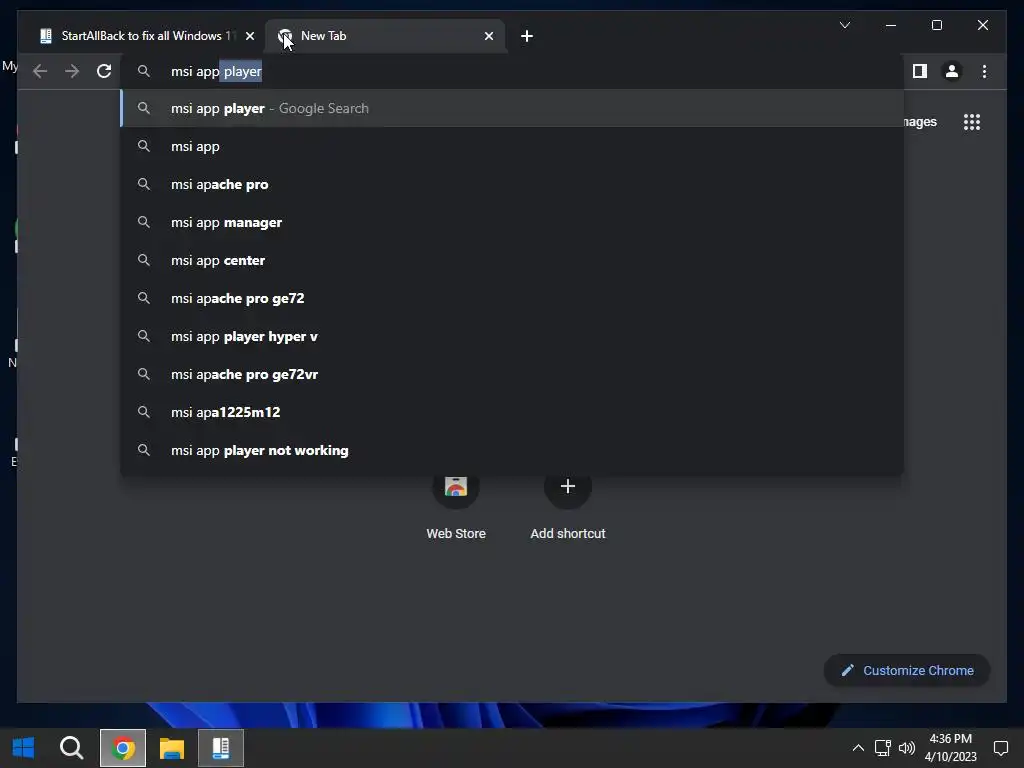Open the Chrome profile avatar
1024x768 pixels.
coord(952,71)
